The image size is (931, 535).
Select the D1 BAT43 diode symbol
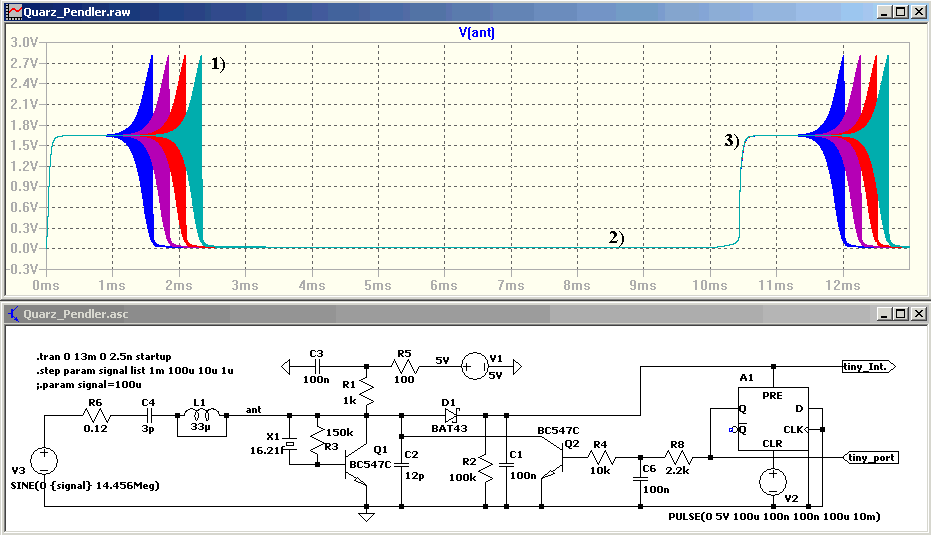point(452,415)
